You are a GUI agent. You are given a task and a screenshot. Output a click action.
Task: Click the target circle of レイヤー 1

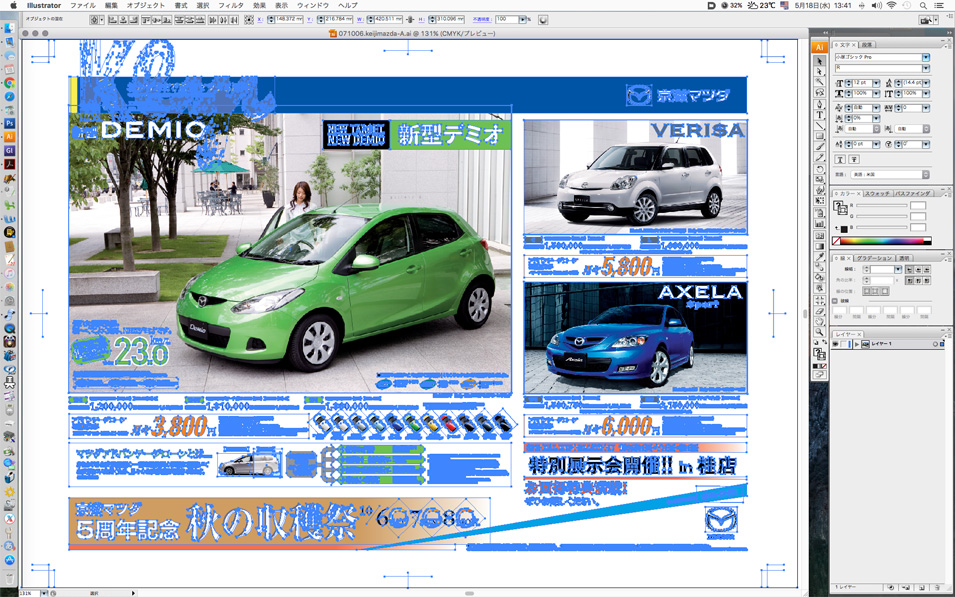pyautogui.click(x=935, y=344)
